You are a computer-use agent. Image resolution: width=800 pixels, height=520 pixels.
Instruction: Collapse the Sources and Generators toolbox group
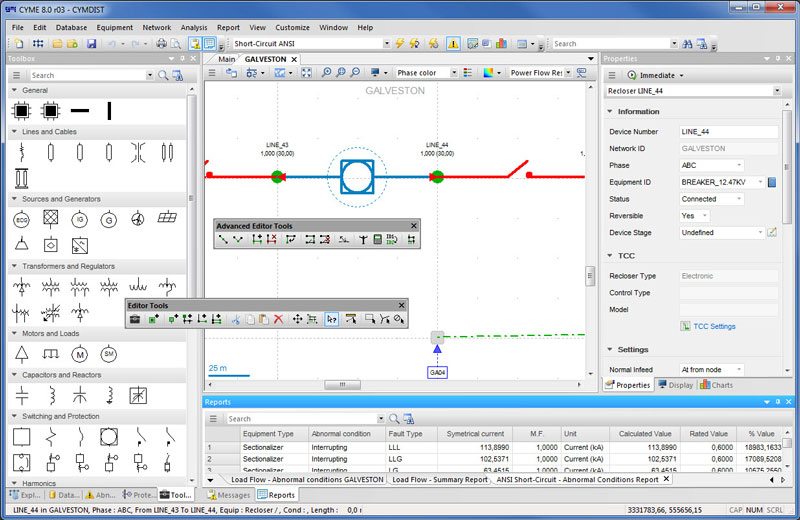click(14, 199)
